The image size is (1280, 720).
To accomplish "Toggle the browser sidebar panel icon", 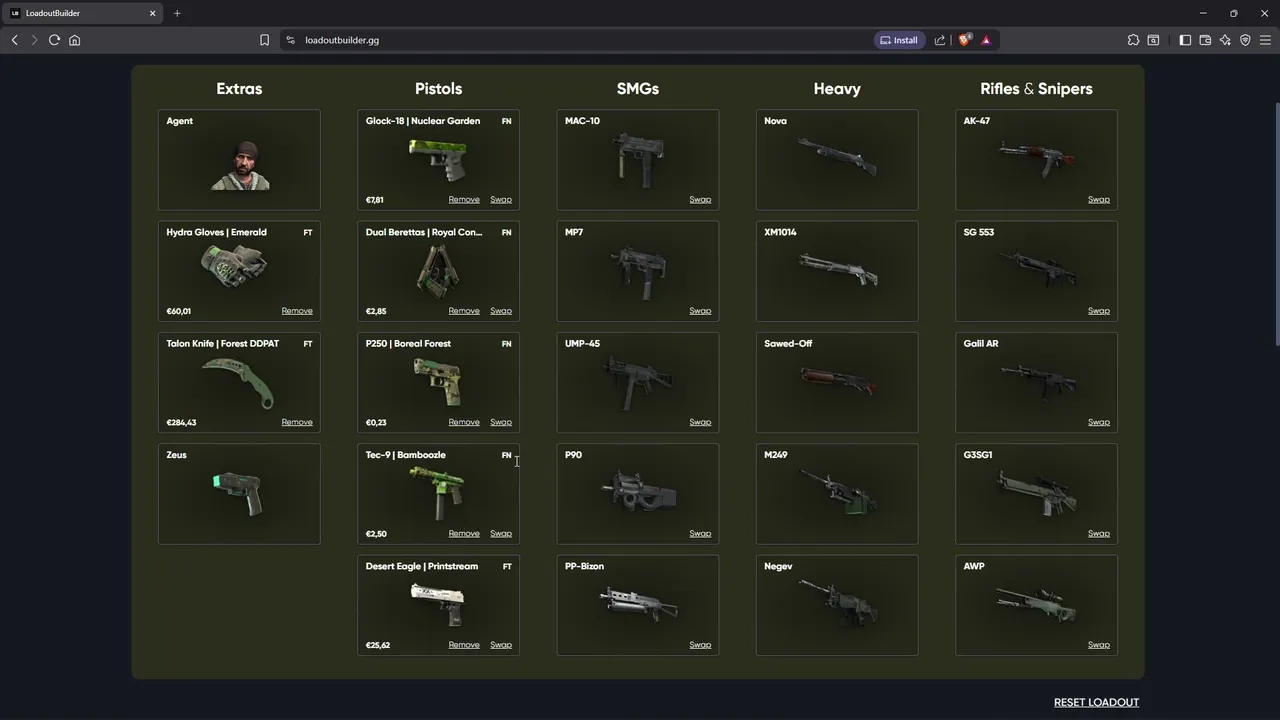I will tap(1185, 40).
